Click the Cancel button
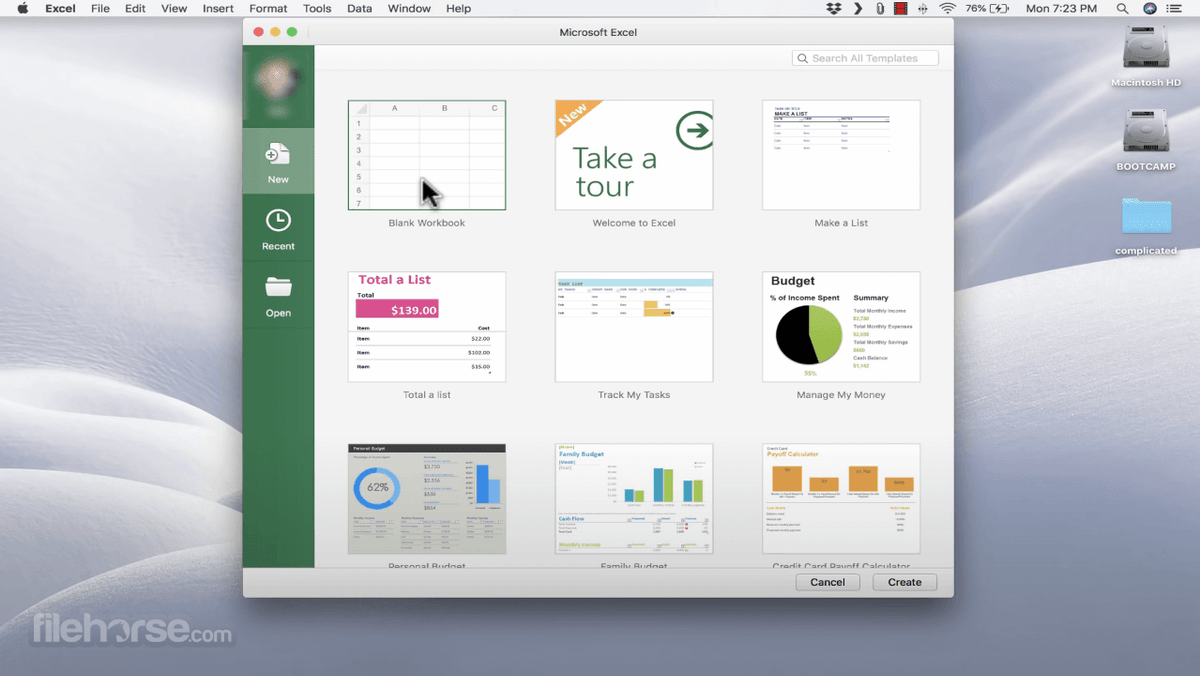This screenshot has height=676, width=1200. 827,582
